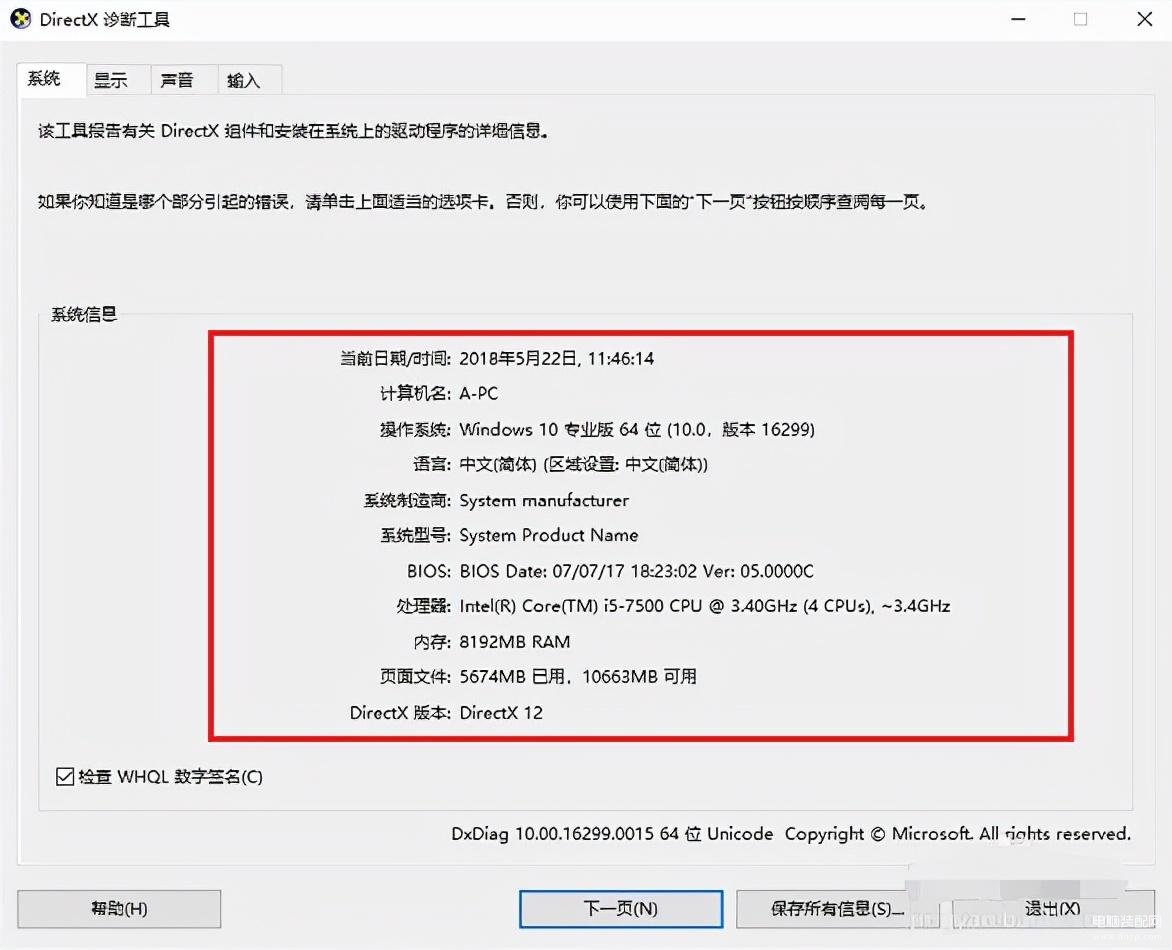Viewport: 1172px width, 950px height.
Task: Toggle the 检查 WHQL 数字签名 checkbox
Action: [65, 777]
